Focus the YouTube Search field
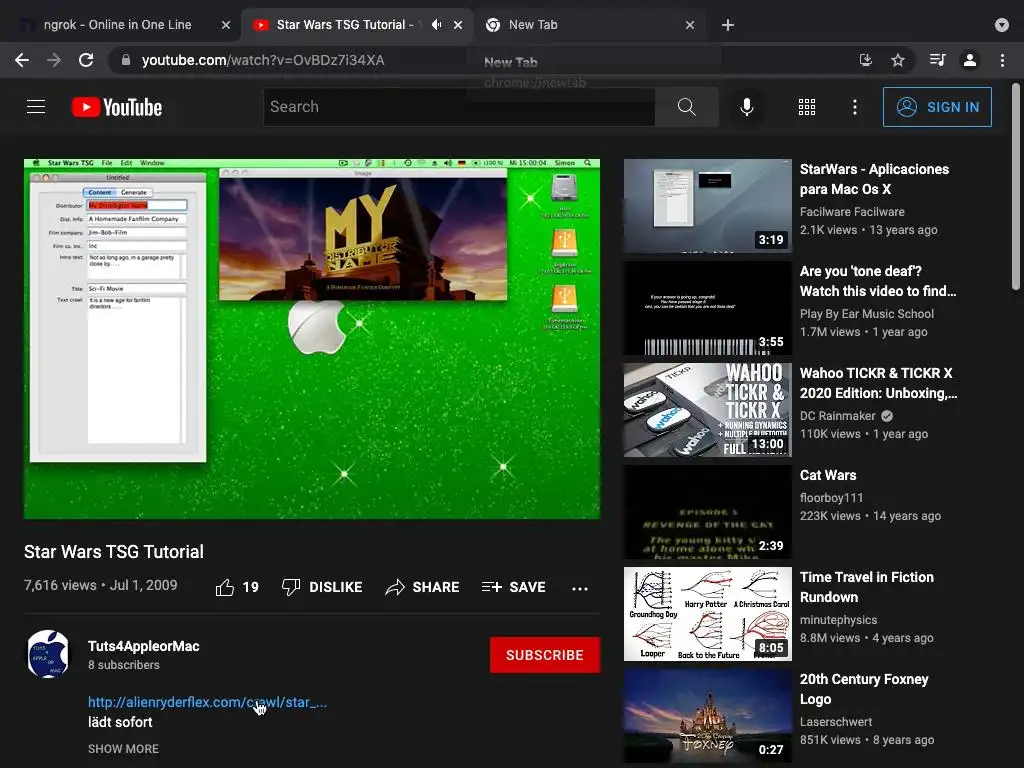 click(x=458, y=106)
